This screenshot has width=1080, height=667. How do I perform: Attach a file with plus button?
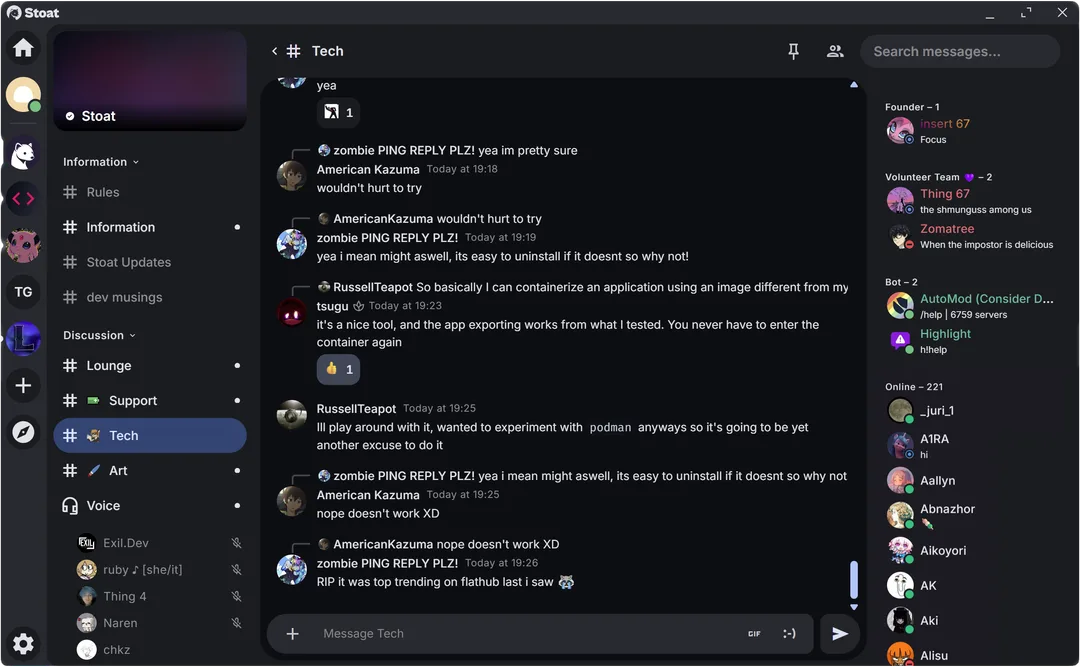(293, 633)
